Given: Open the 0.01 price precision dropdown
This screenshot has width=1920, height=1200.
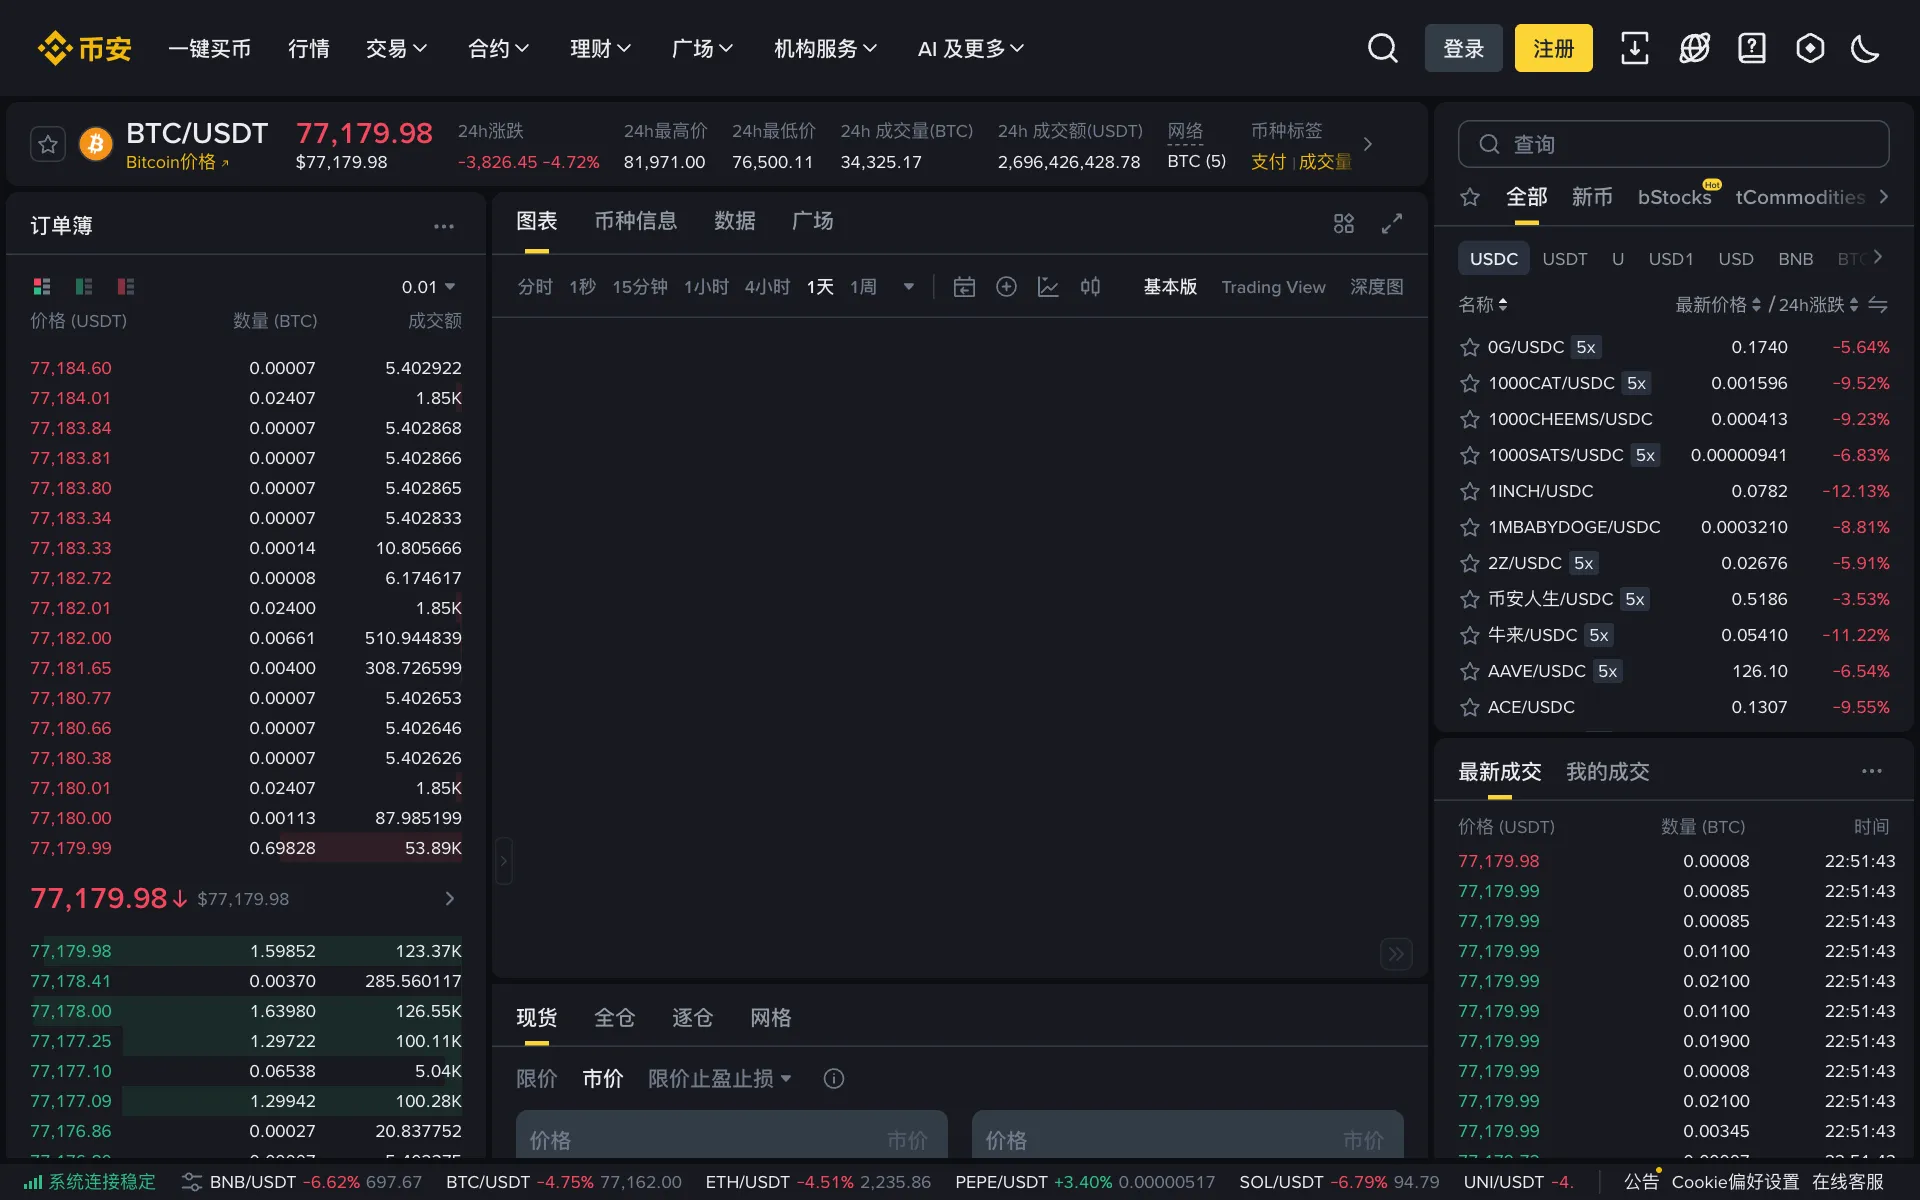Looking at the screenshot, I should [428, 287].
